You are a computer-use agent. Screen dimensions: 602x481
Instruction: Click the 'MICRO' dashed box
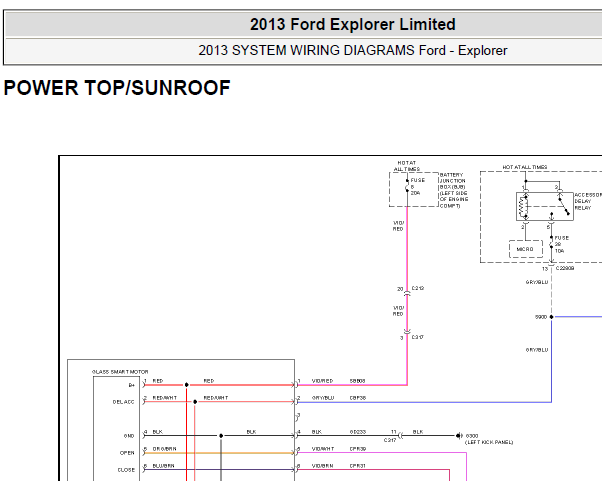tap(526, 249)
